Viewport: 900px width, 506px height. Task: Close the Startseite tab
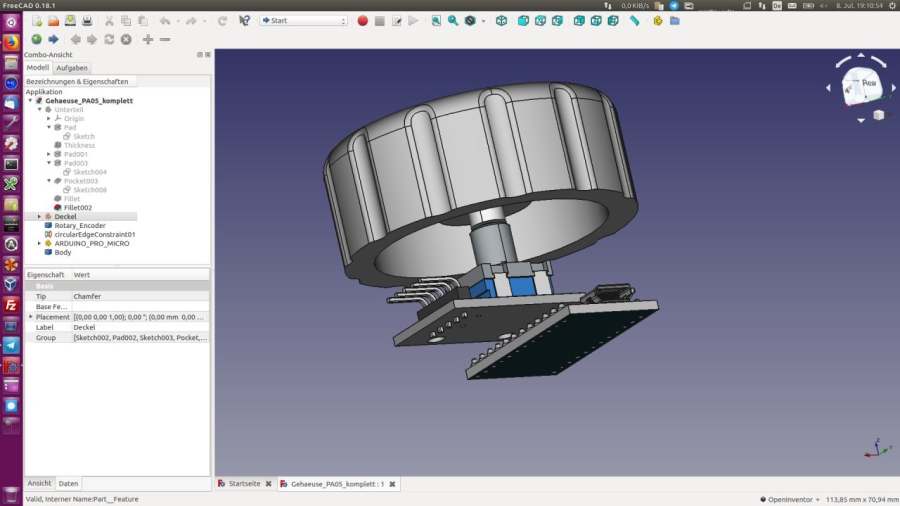[x=268, y=484]
